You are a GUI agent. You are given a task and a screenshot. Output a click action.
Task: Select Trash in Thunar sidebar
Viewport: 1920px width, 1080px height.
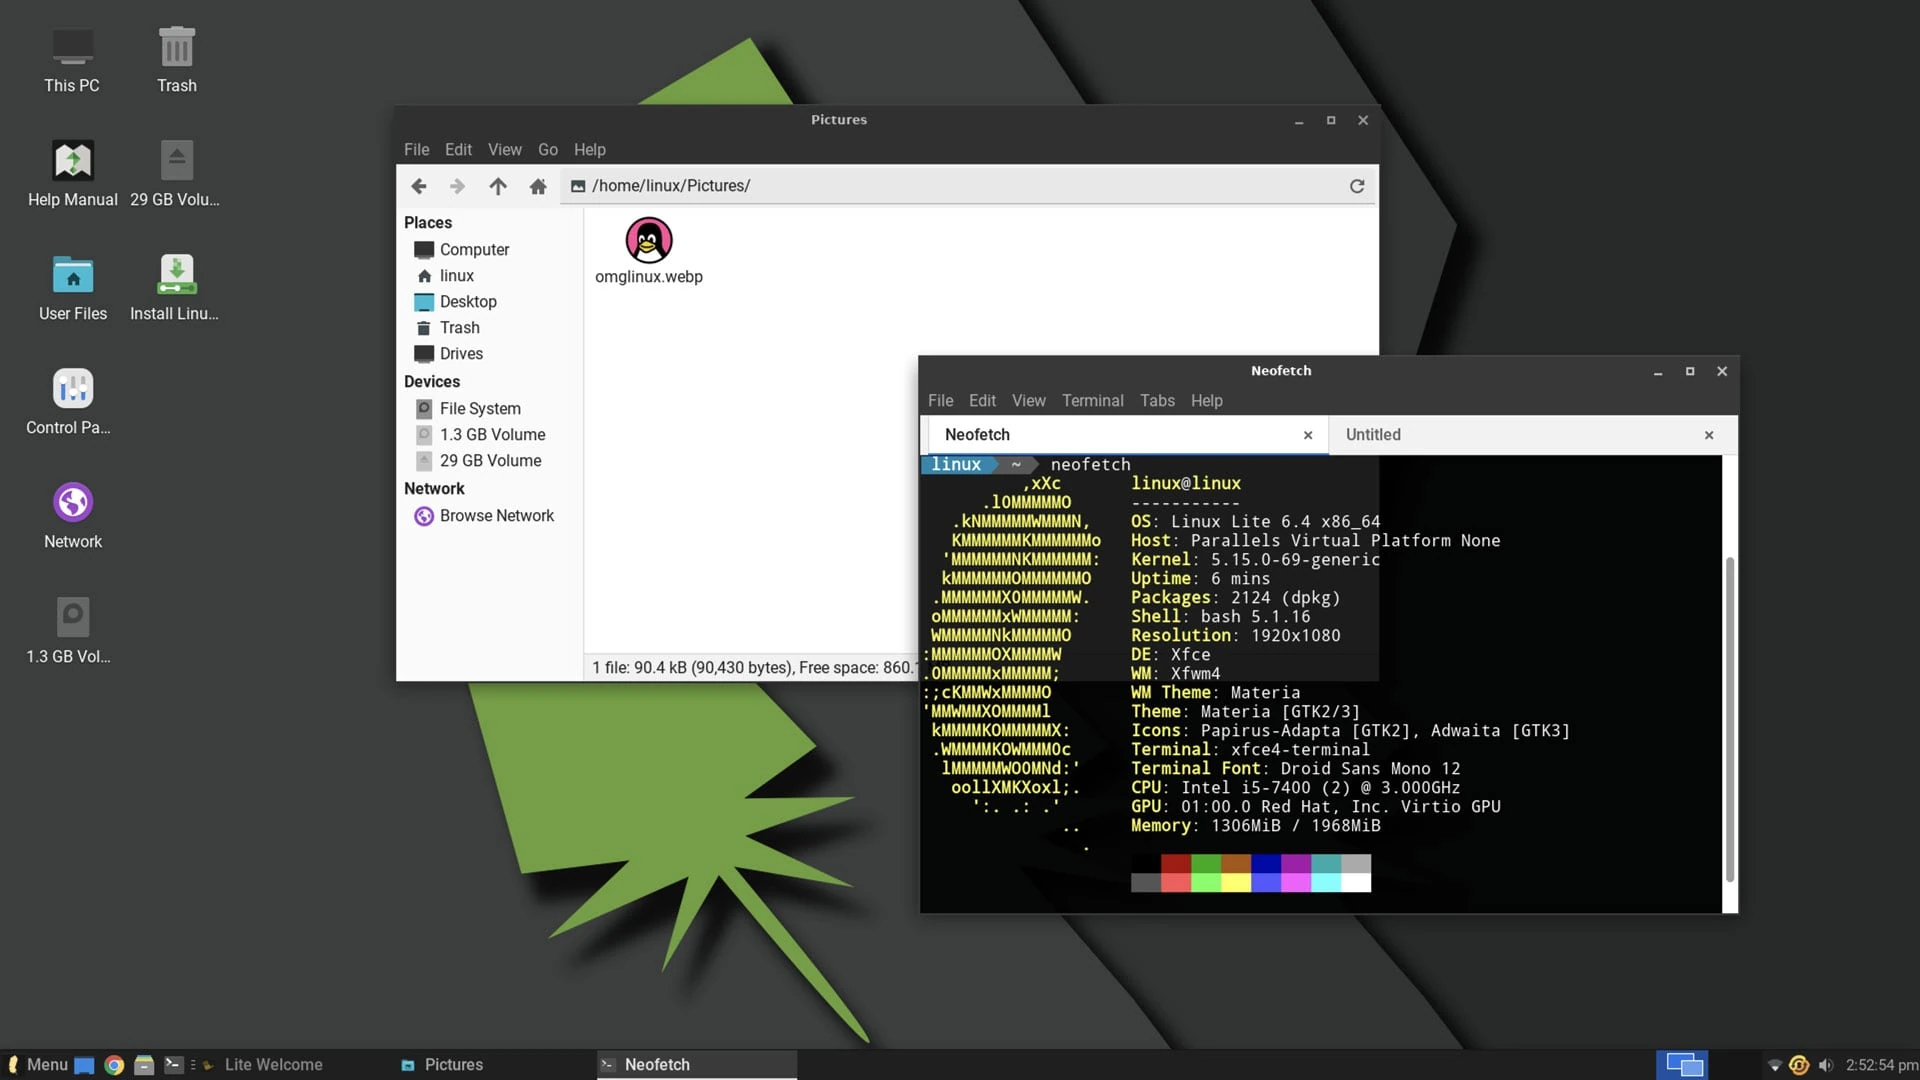point(458,328)
